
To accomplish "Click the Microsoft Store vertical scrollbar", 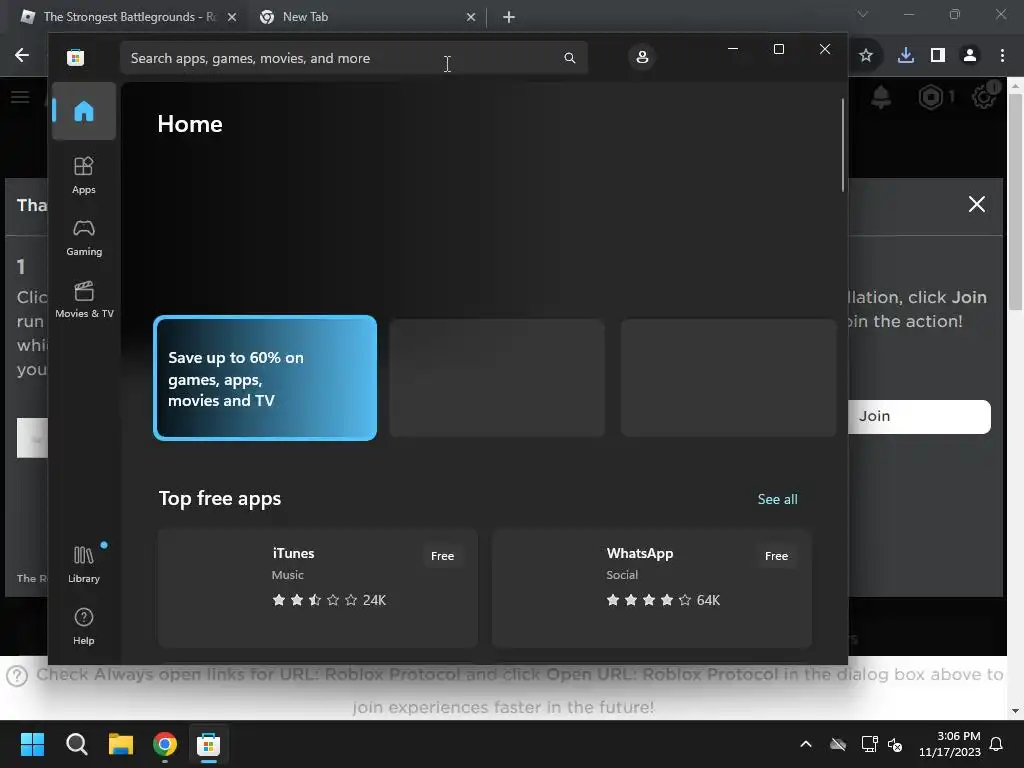I will [842, 145].
